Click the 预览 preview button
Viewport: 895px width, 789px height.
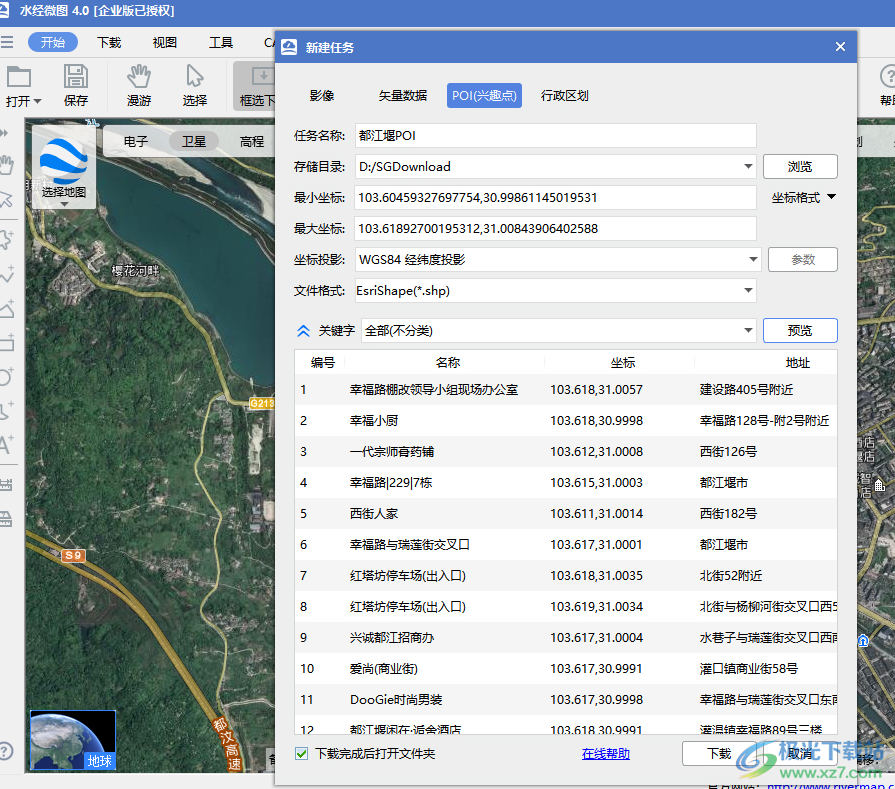pyautogui.click(x=800, y=331)
